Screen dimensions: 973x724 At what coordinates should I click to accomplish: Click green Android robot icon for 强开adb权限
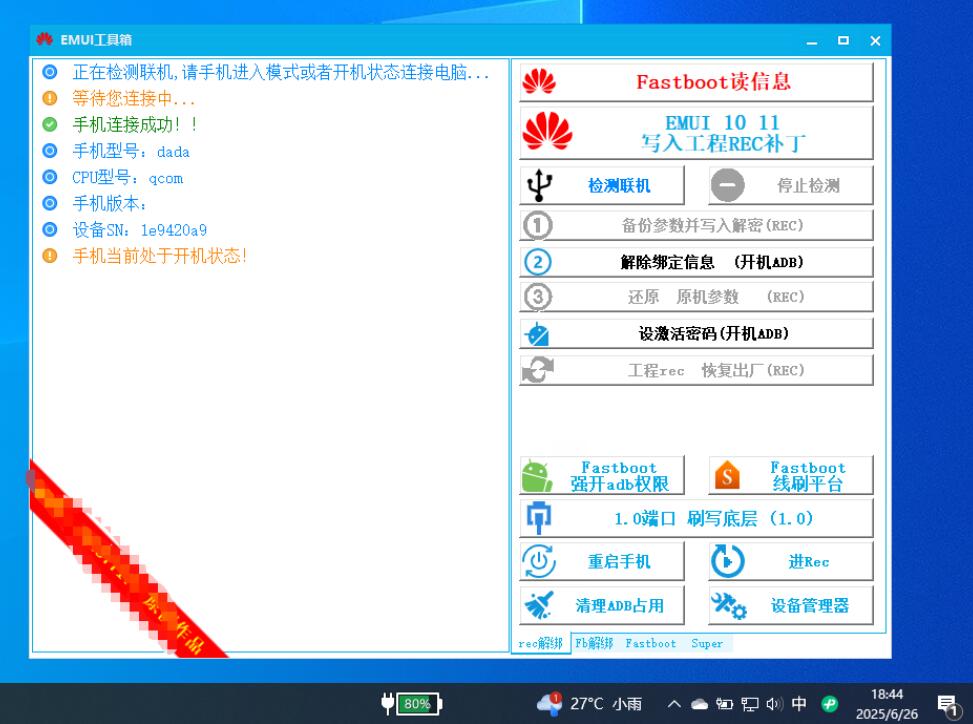[538, 476]
